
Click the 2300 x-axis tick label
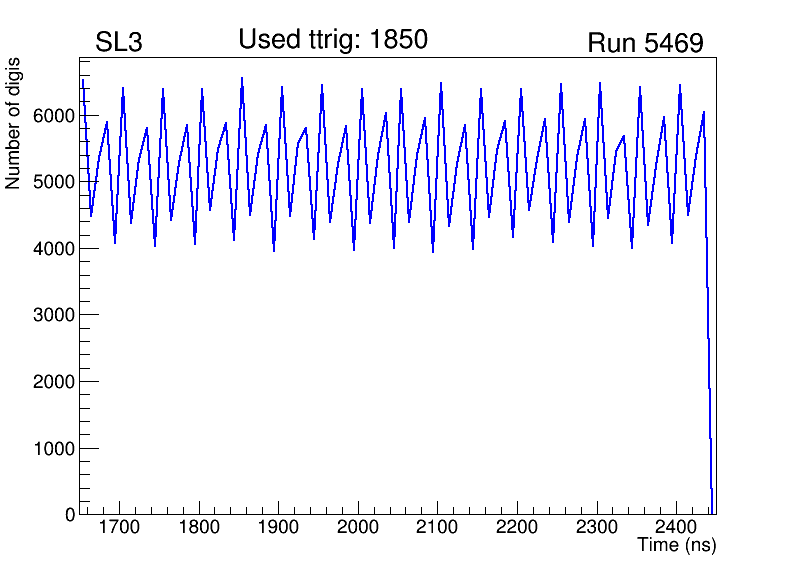click(x=597, y=527)
